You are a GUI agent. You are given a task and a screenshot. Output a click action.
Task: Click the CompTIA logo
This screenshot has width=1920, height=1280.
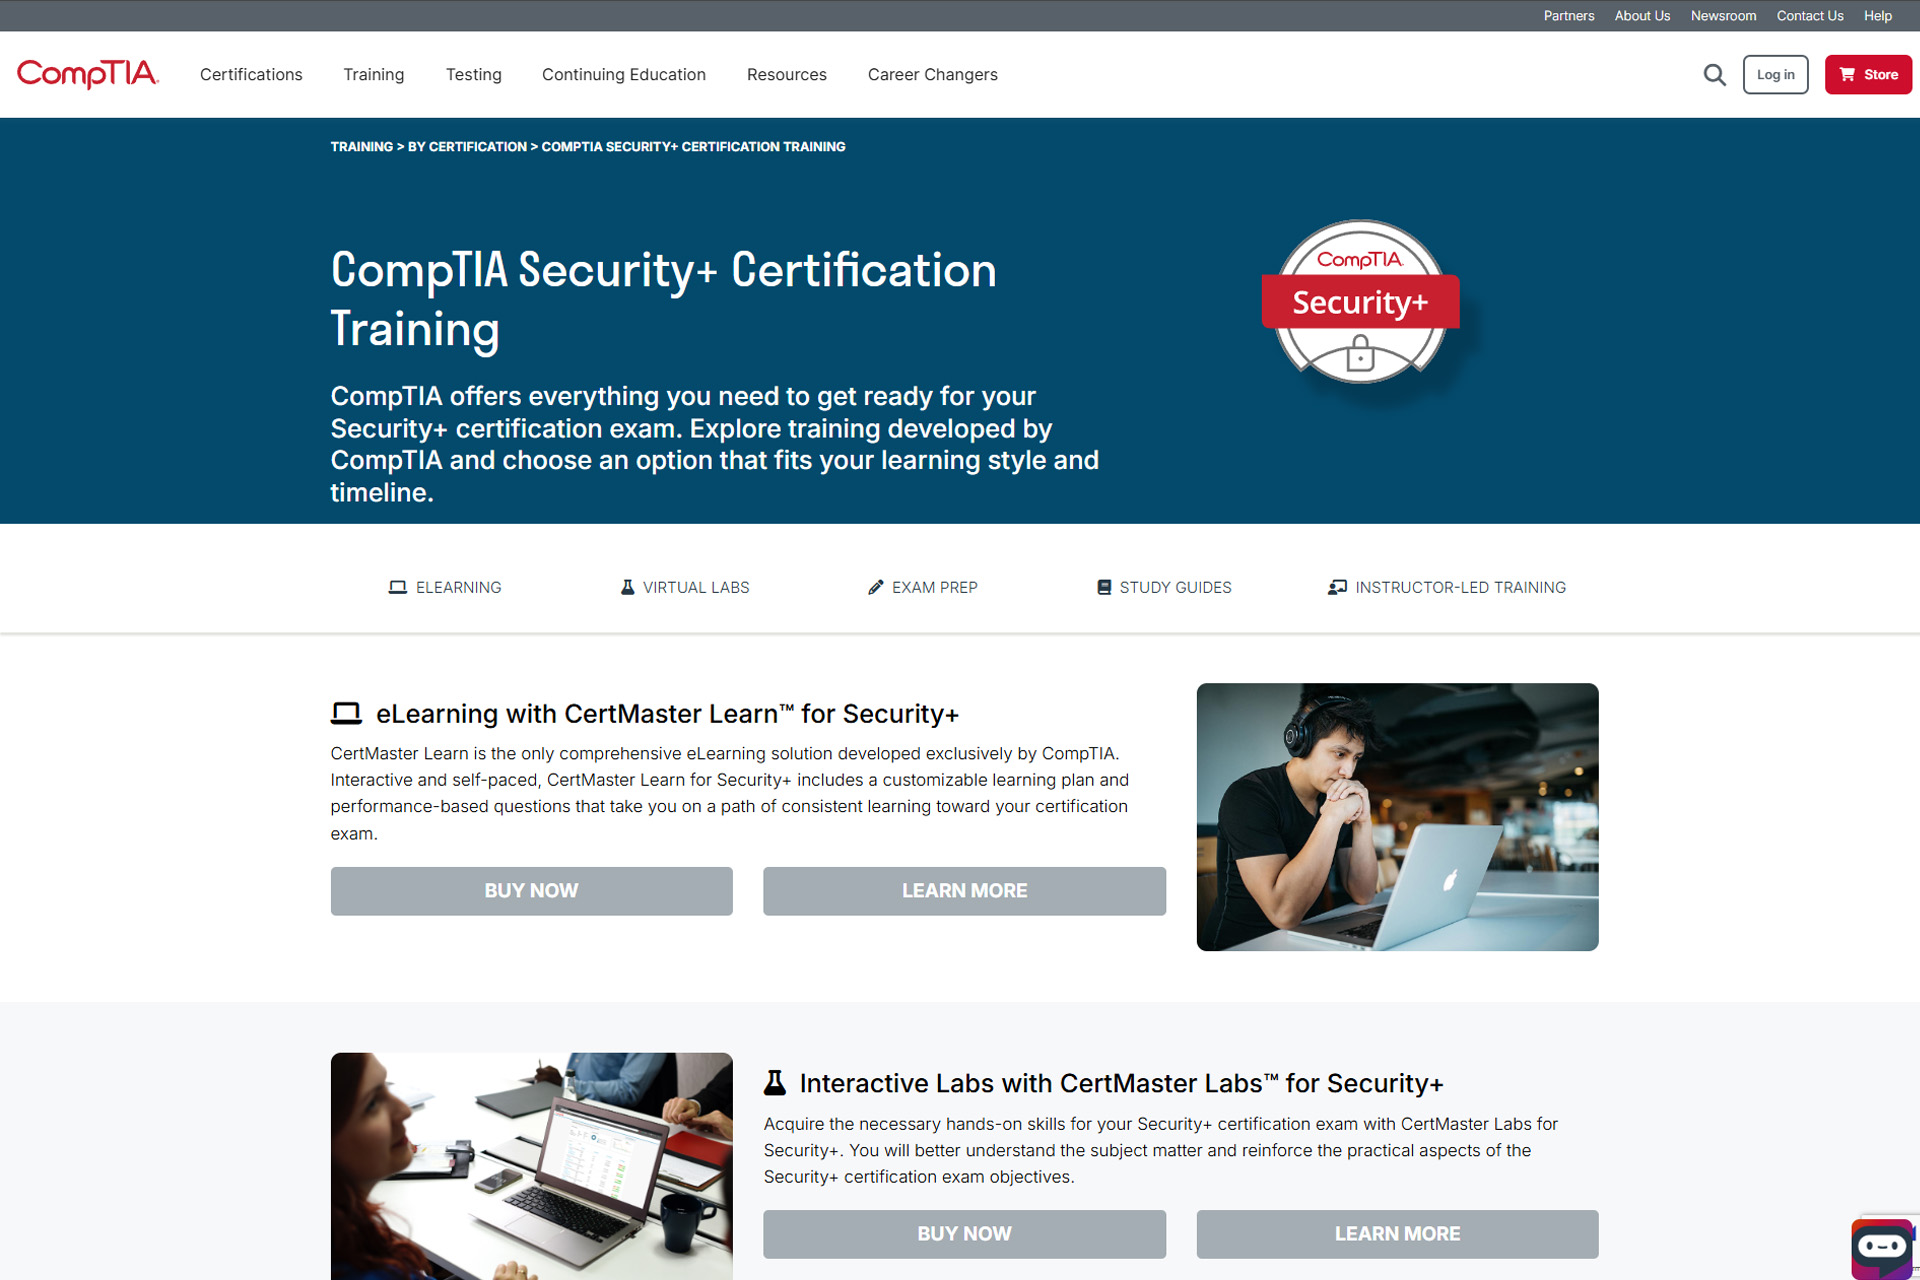[x=87, y=74]
